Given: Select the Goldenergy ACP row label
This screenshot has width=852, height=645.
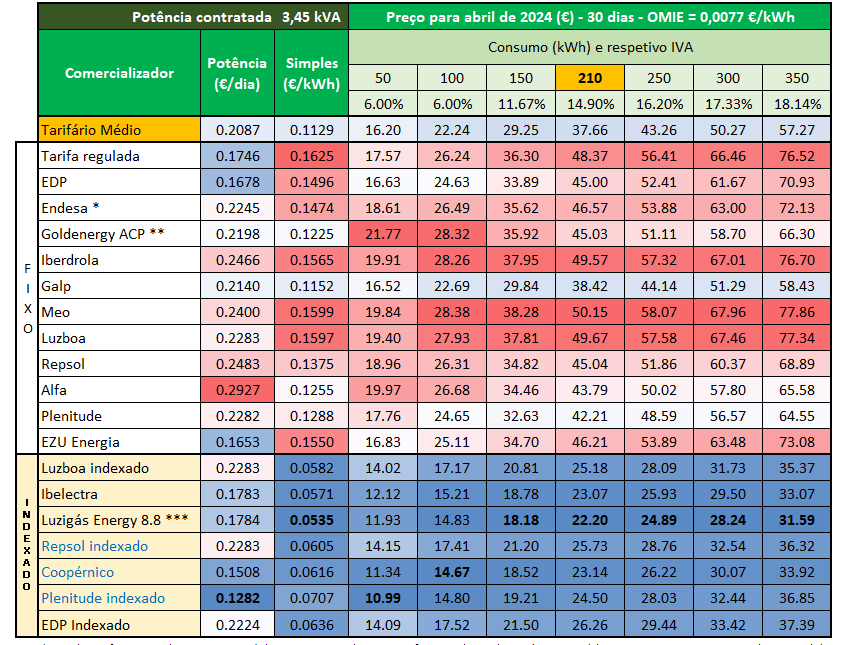Looking at the screenshot, I should (102, 234).
